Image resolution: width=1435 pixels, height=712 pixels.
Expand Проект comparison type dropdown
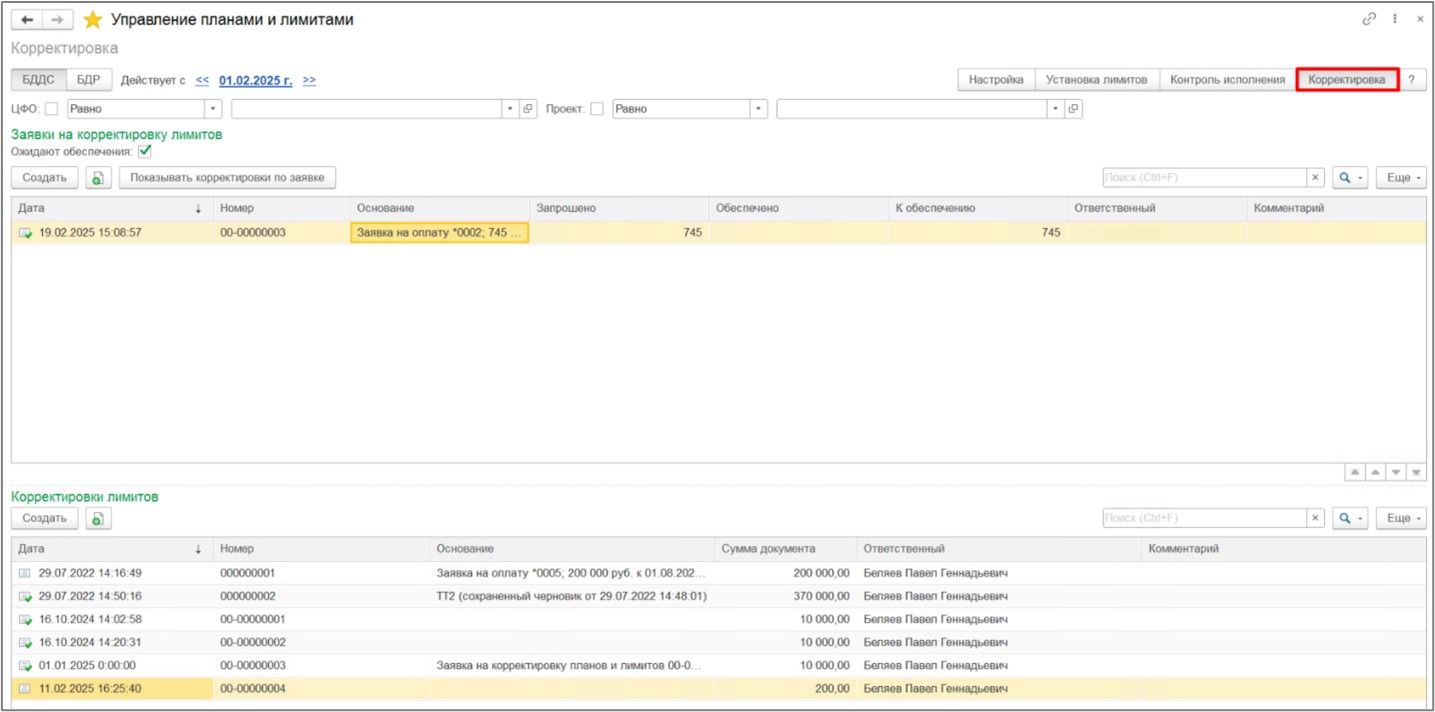[758, 109]
